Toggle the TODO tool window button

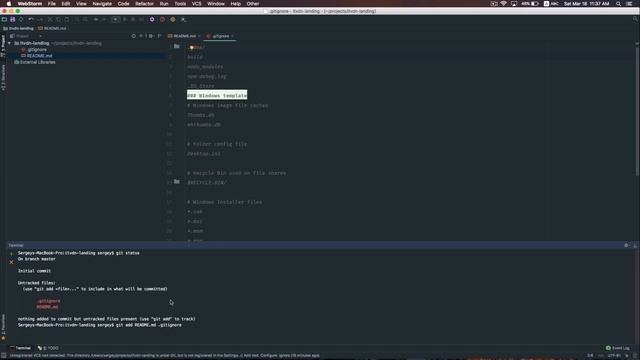(48, 348)
